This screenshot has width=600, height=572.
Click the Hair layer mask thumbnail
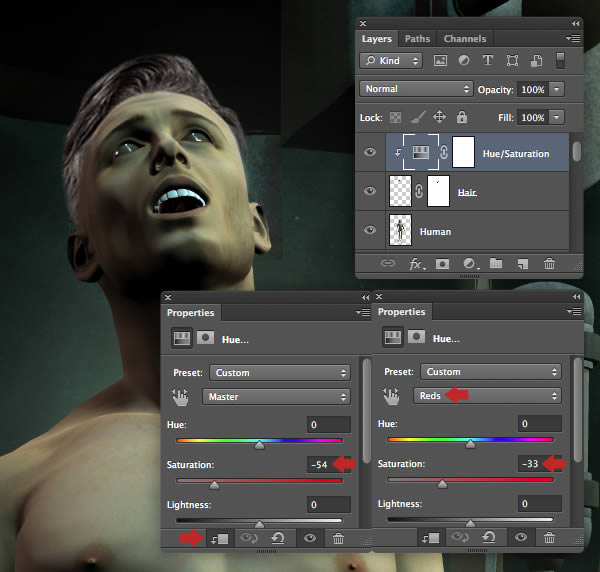(438, 191)
